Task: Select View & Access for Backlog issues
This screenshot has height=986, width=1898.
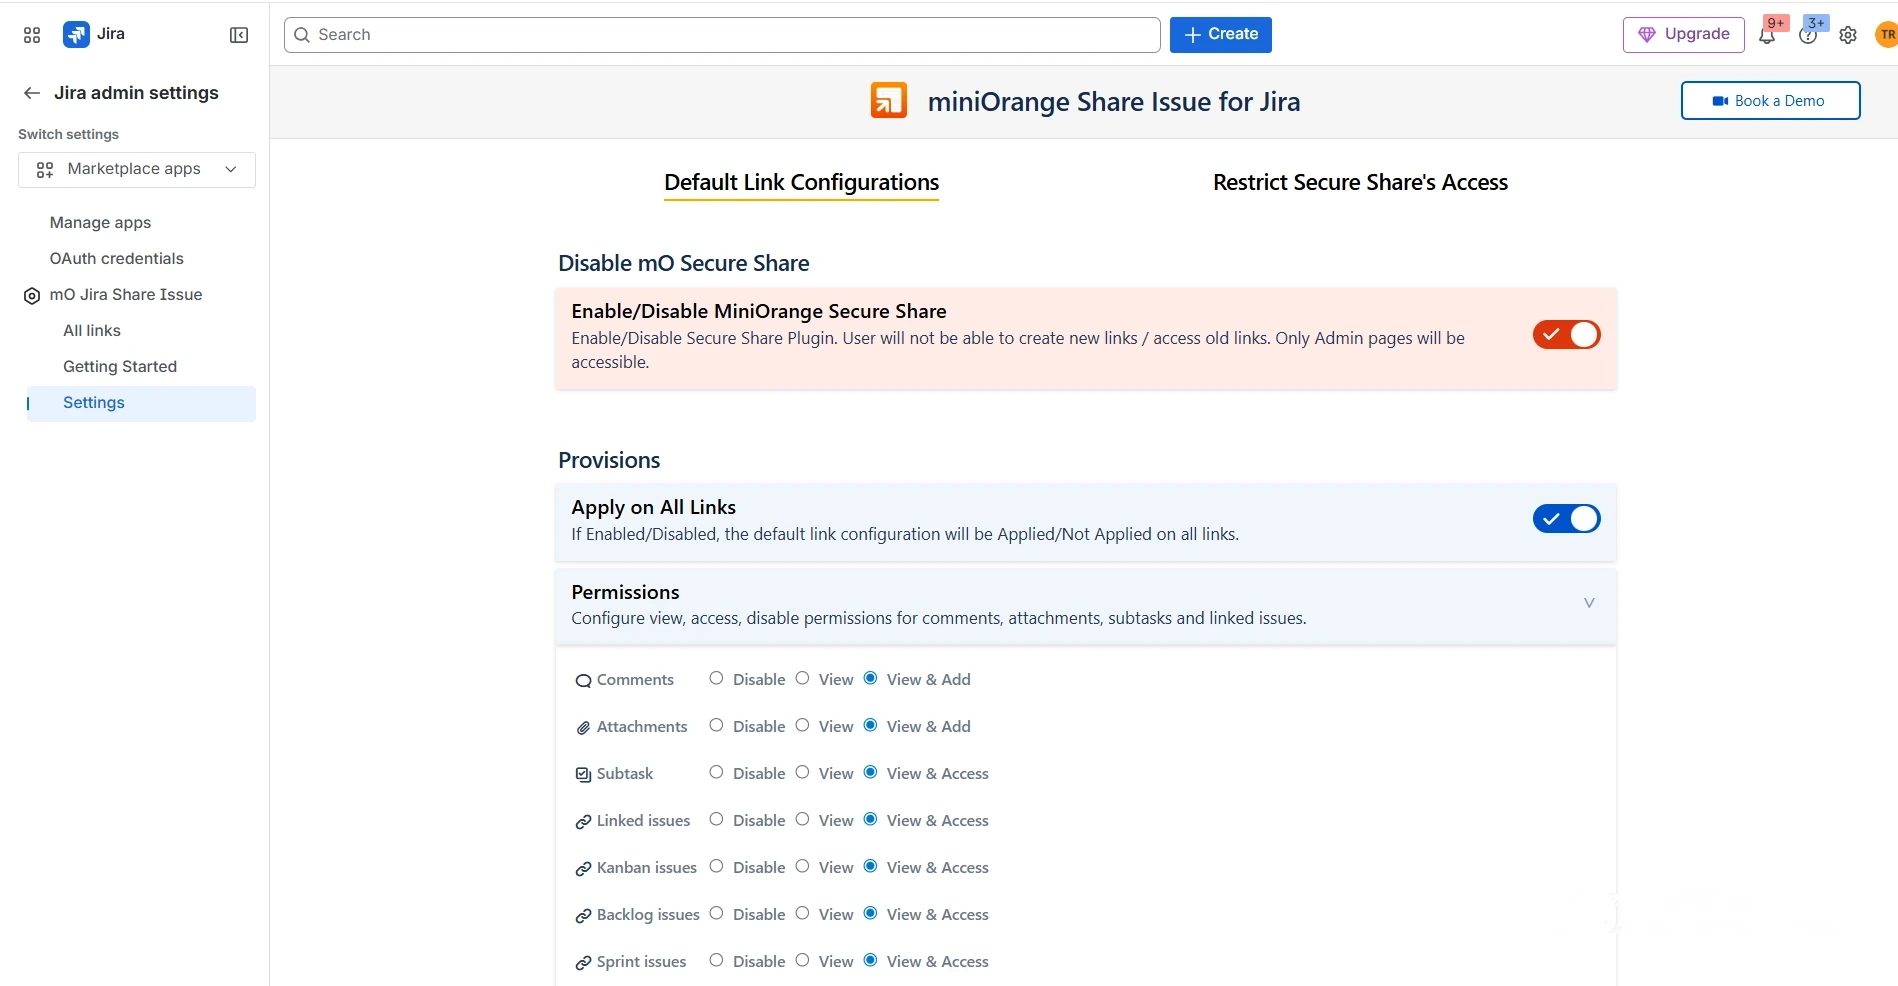Action: [870, 913]
